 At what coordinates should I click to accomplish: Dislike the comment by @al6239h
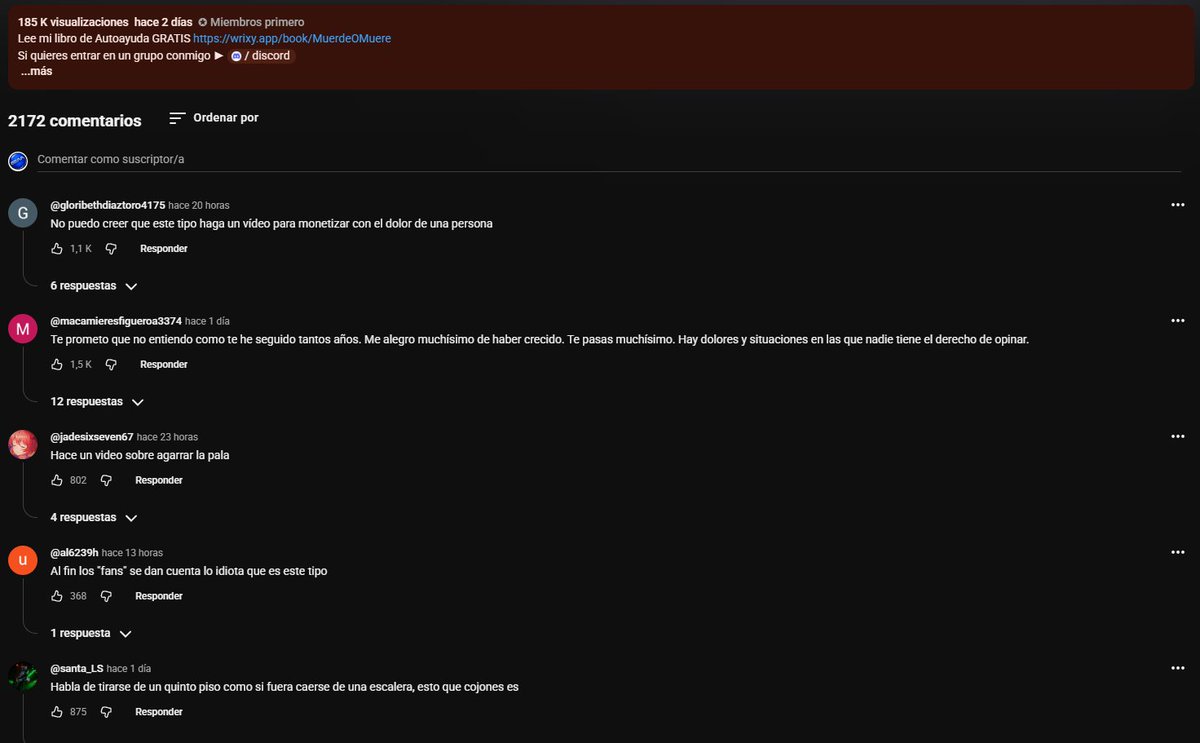tap(106, 596)
